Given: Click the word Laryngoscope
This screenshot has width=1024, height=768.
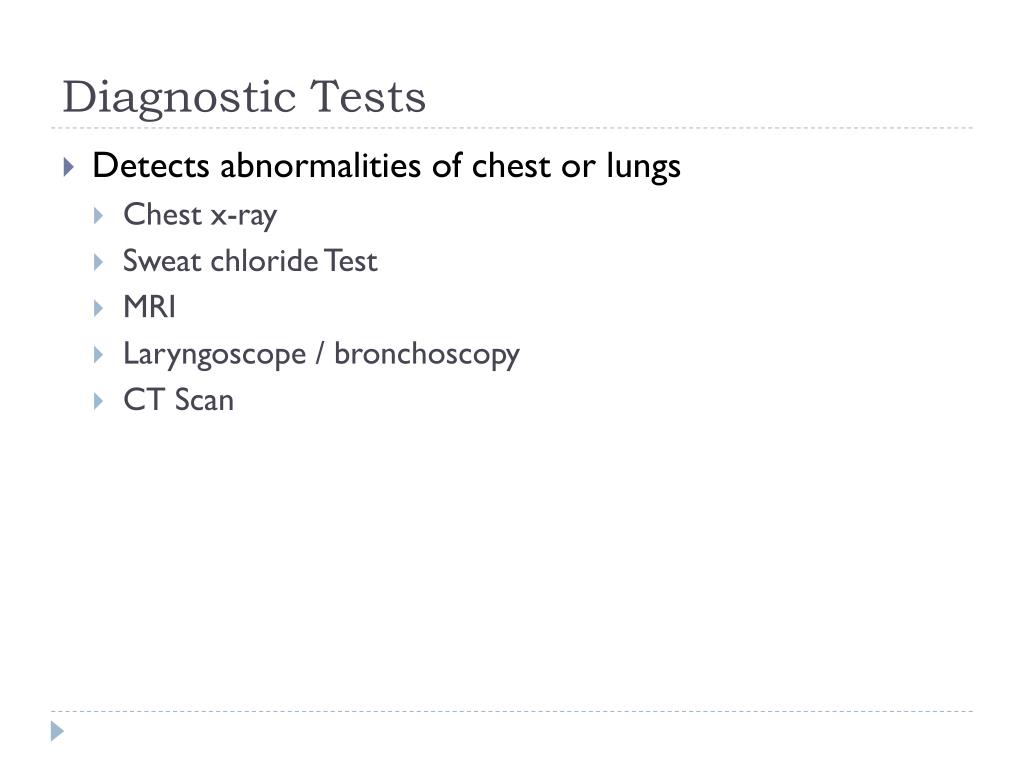Looking at the screenshot, I should (215, 355).
